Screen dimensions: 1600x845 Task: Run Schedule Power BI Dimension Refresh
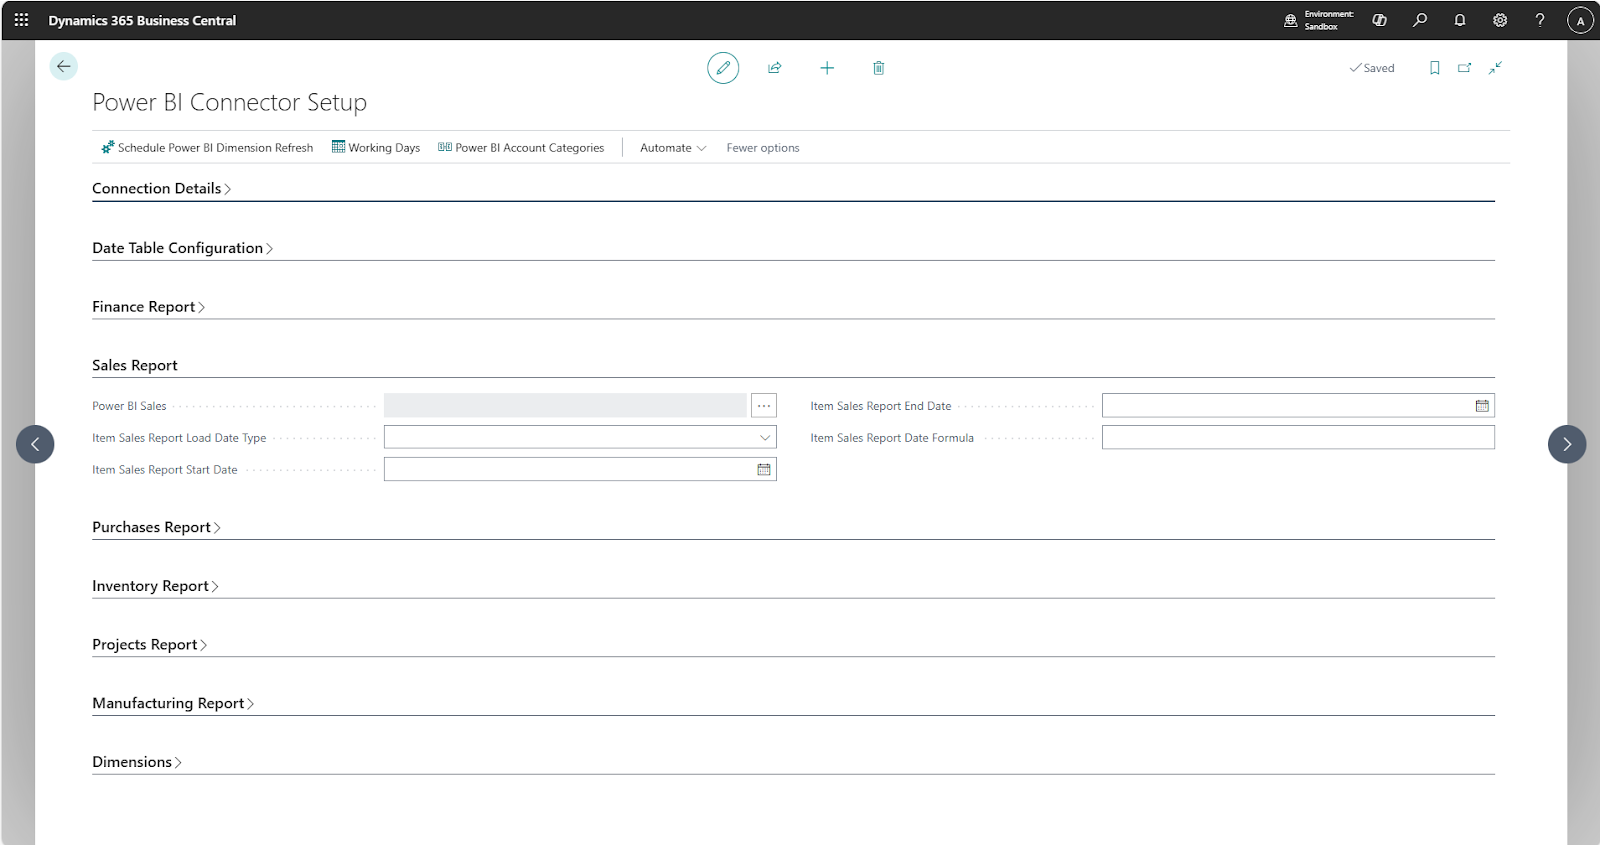click(207, 147)
